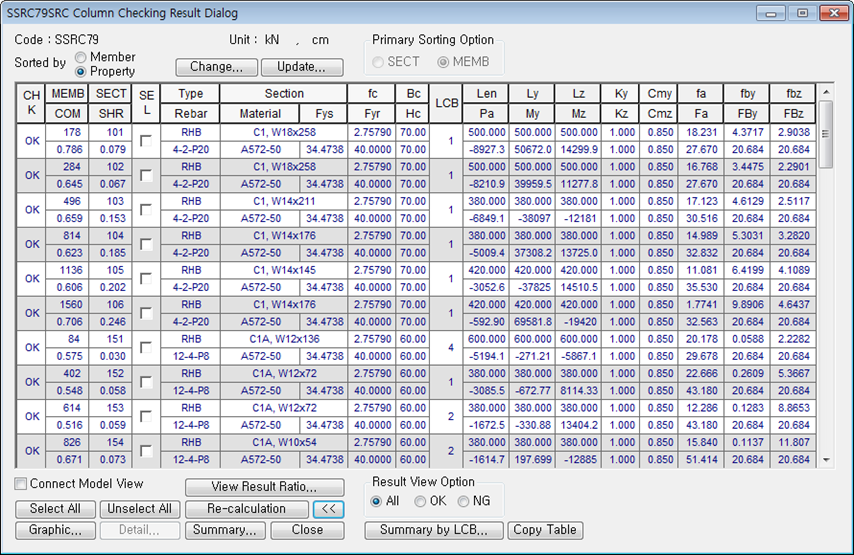This screenshot has width=854, height=555.
Task: Click the Unselect All button
Action: tap(140, 509)
